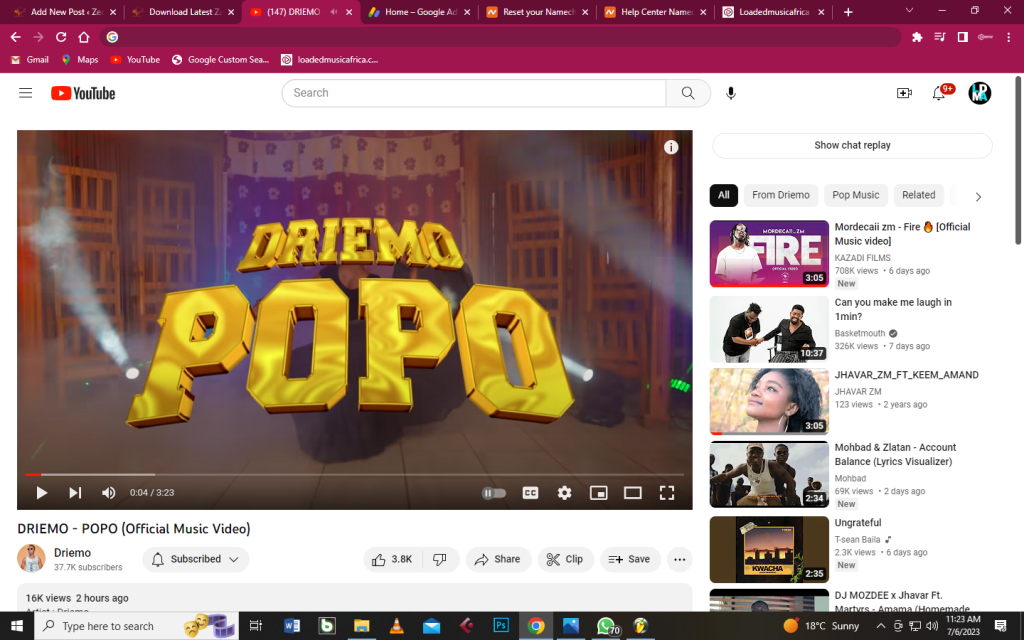
Task: Open Chrome three-dot menu
Action: tap(1008, 37)
